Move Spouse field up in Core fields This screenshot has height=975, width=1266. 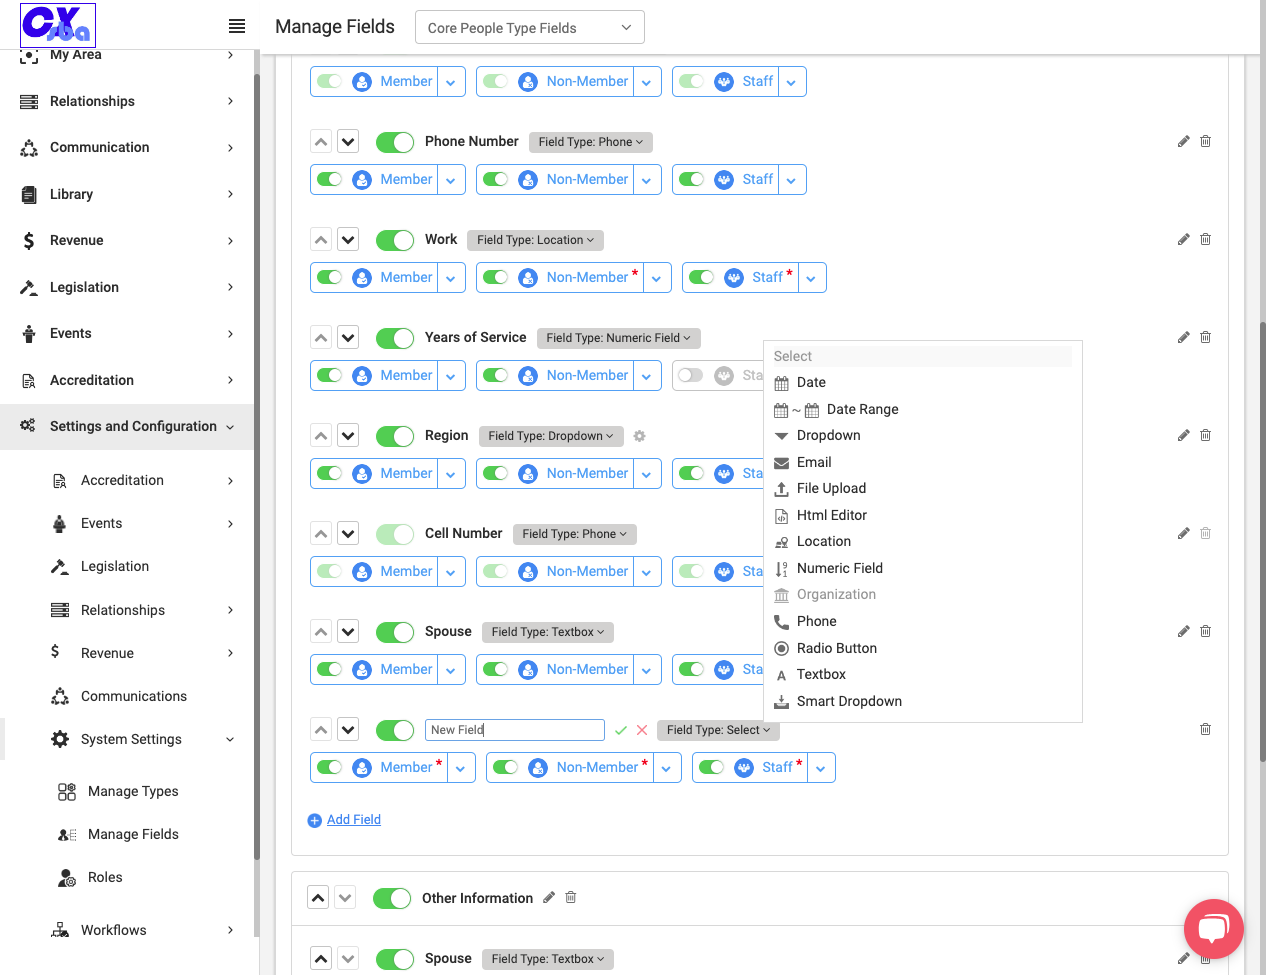point(321,631)
